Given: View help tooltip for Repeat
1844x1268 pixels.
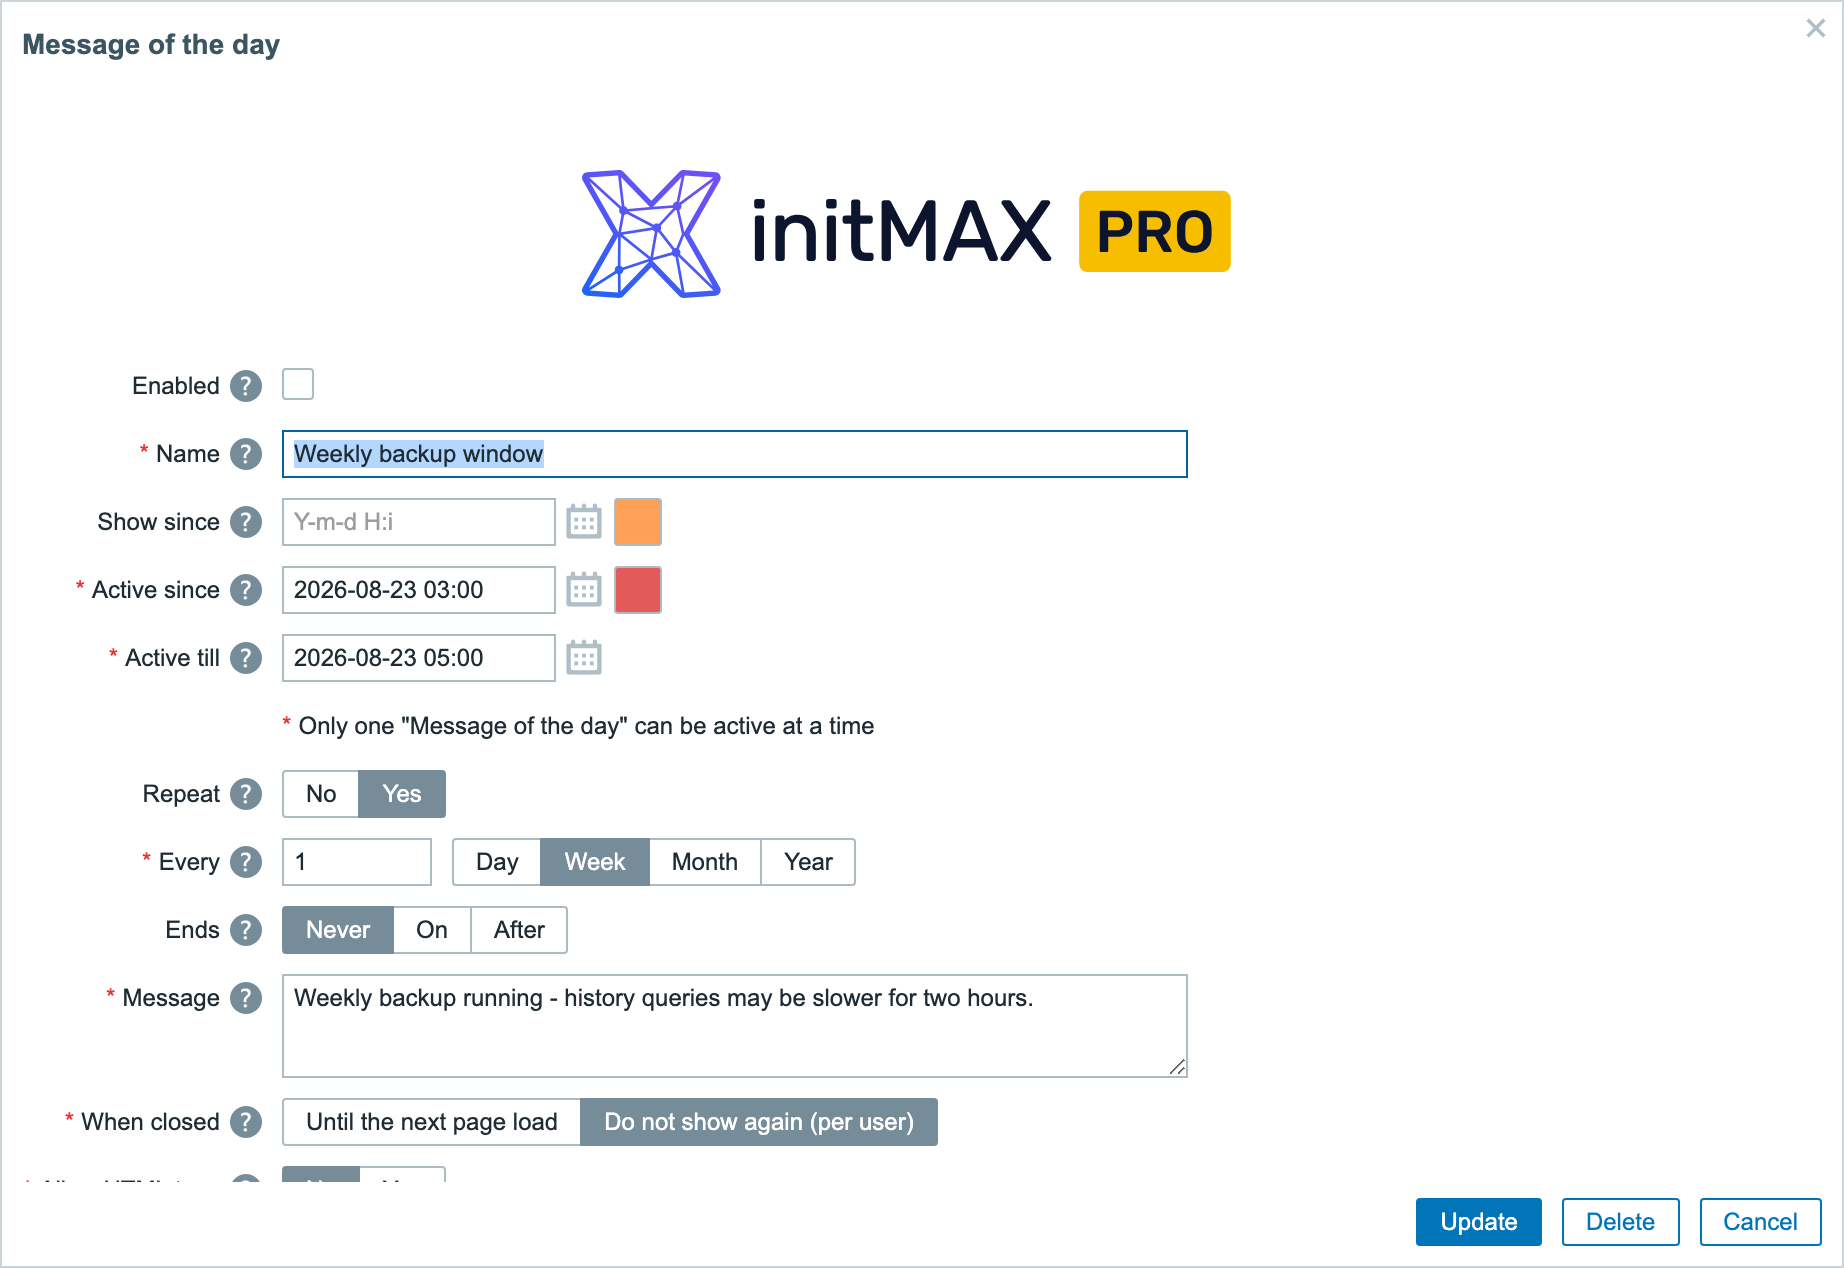Looking at the screenshot, I should 246,794.
